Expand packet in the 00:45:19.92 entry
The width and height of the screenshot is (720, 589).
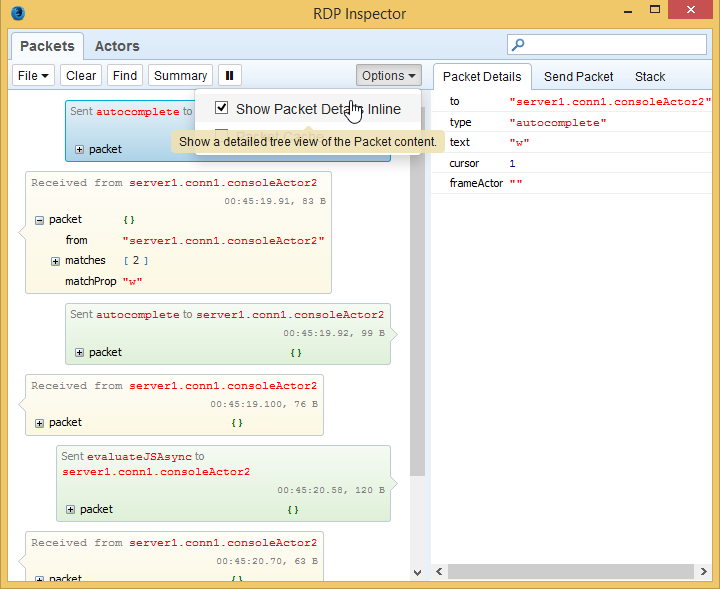pos(79,353)
